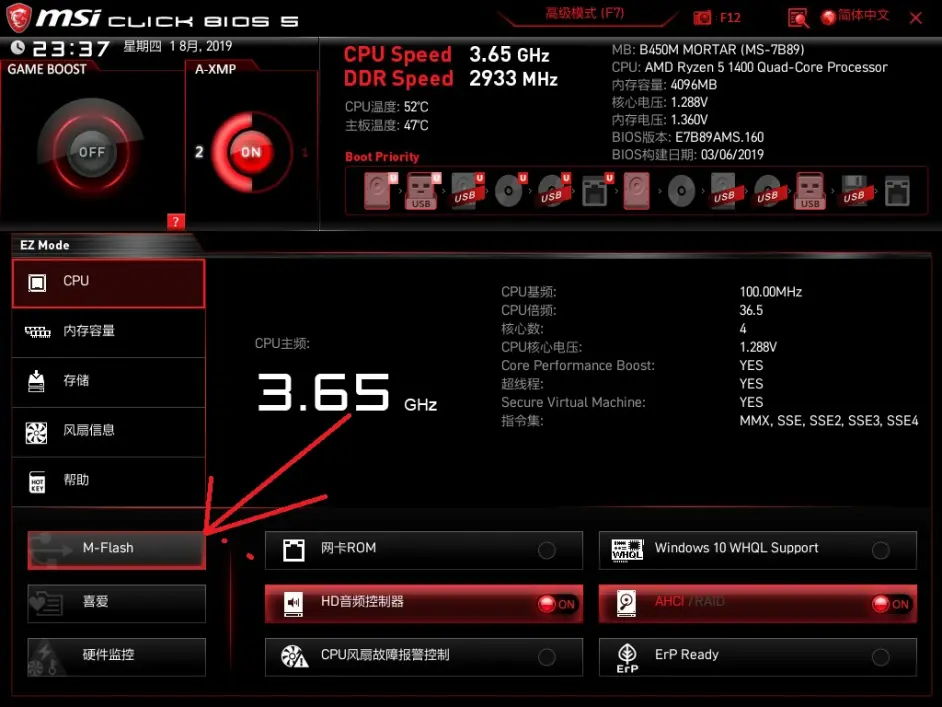Click the F12 screenshot camera icon
Screen dimensions: 942x707
point(703,18)
